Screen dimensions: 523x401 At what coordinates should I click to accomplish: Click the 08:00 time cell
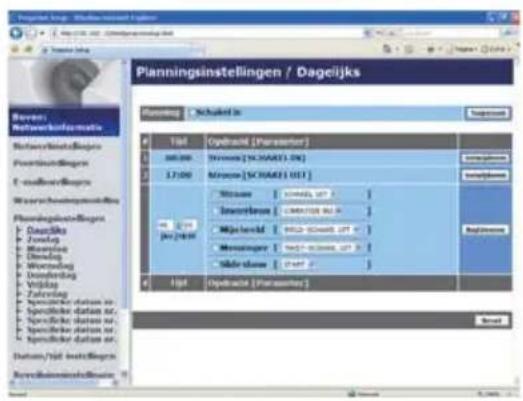click(x=178, y=157)
